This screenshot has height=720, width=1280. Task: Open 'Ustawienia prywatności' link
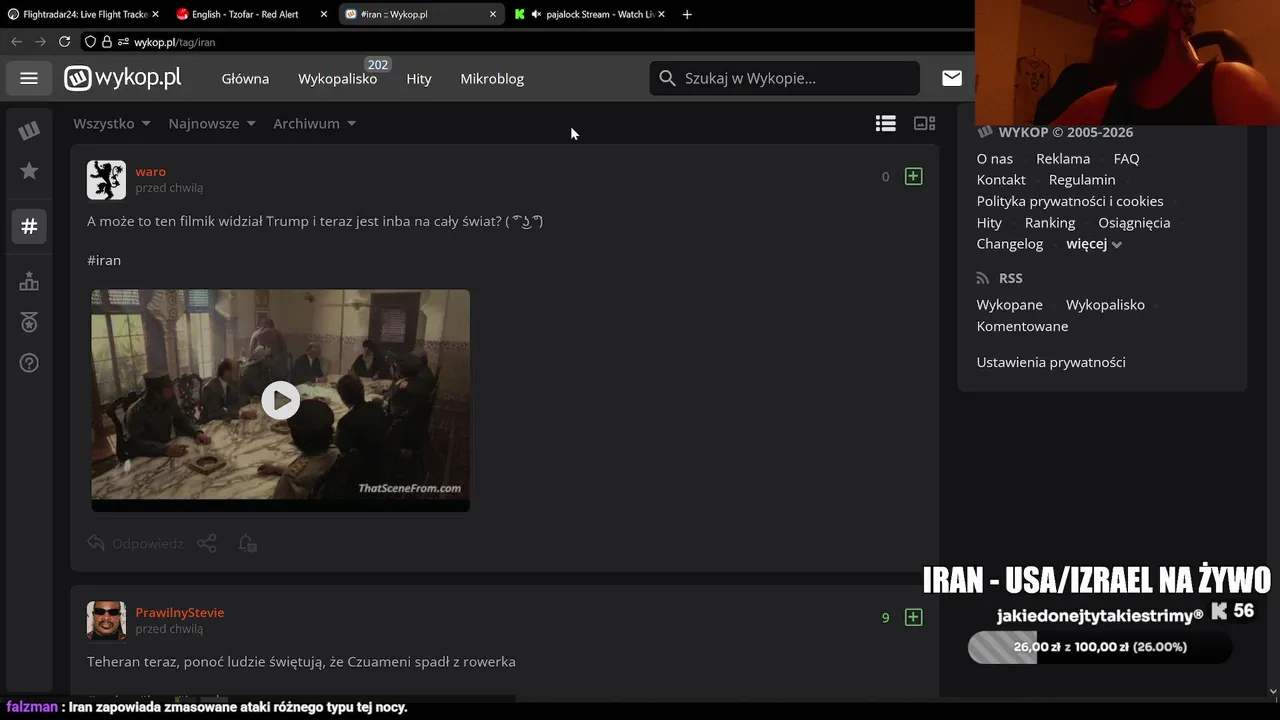click(x=1051, y=362)
